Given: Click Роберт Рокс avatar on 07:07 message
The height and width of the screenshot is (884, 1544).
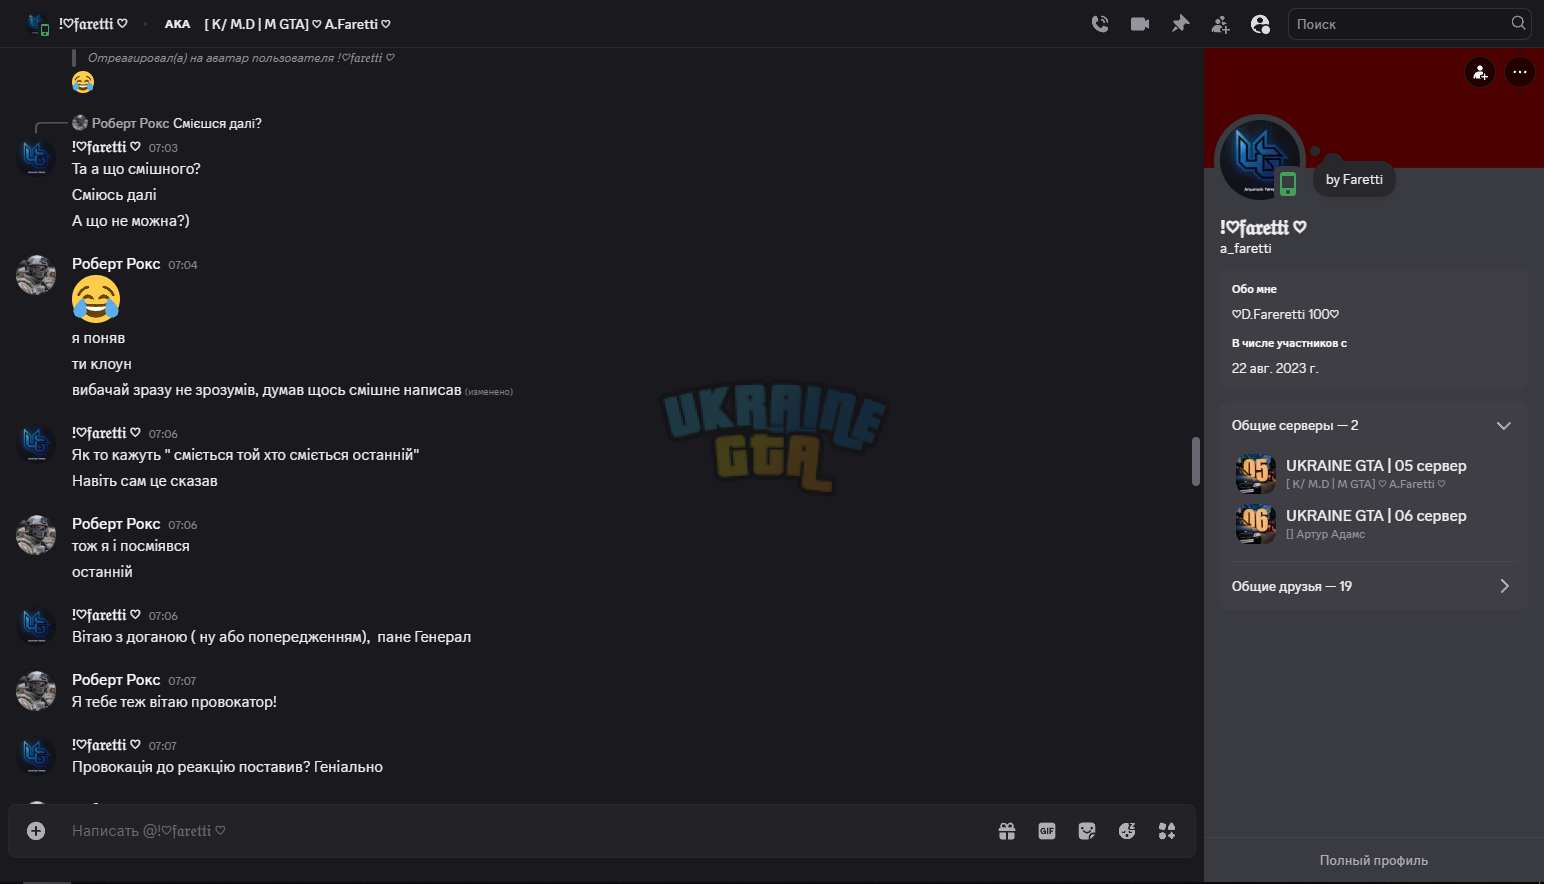Looking at the screenshot, I should [x=36, y=691].
